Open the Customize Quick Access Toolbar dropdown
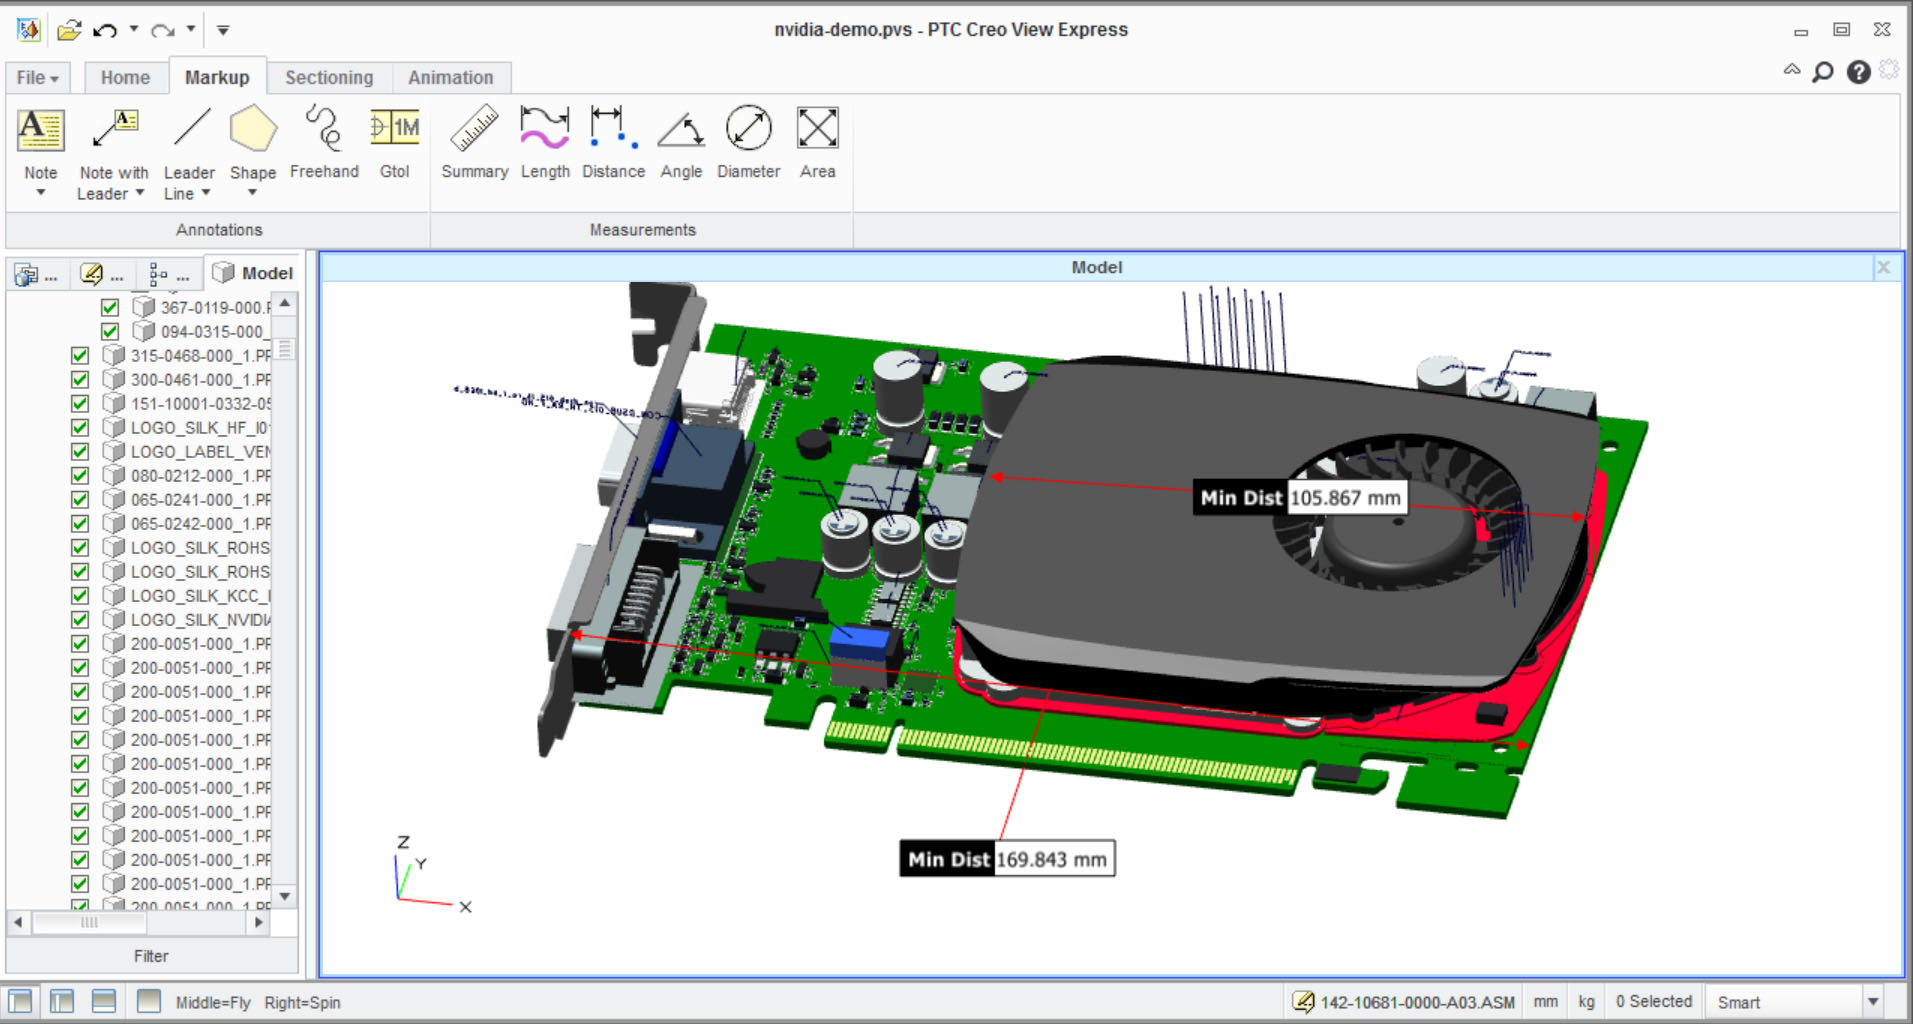Image resolution: width=1913 pixels, height=1024 pixels. 223,30
